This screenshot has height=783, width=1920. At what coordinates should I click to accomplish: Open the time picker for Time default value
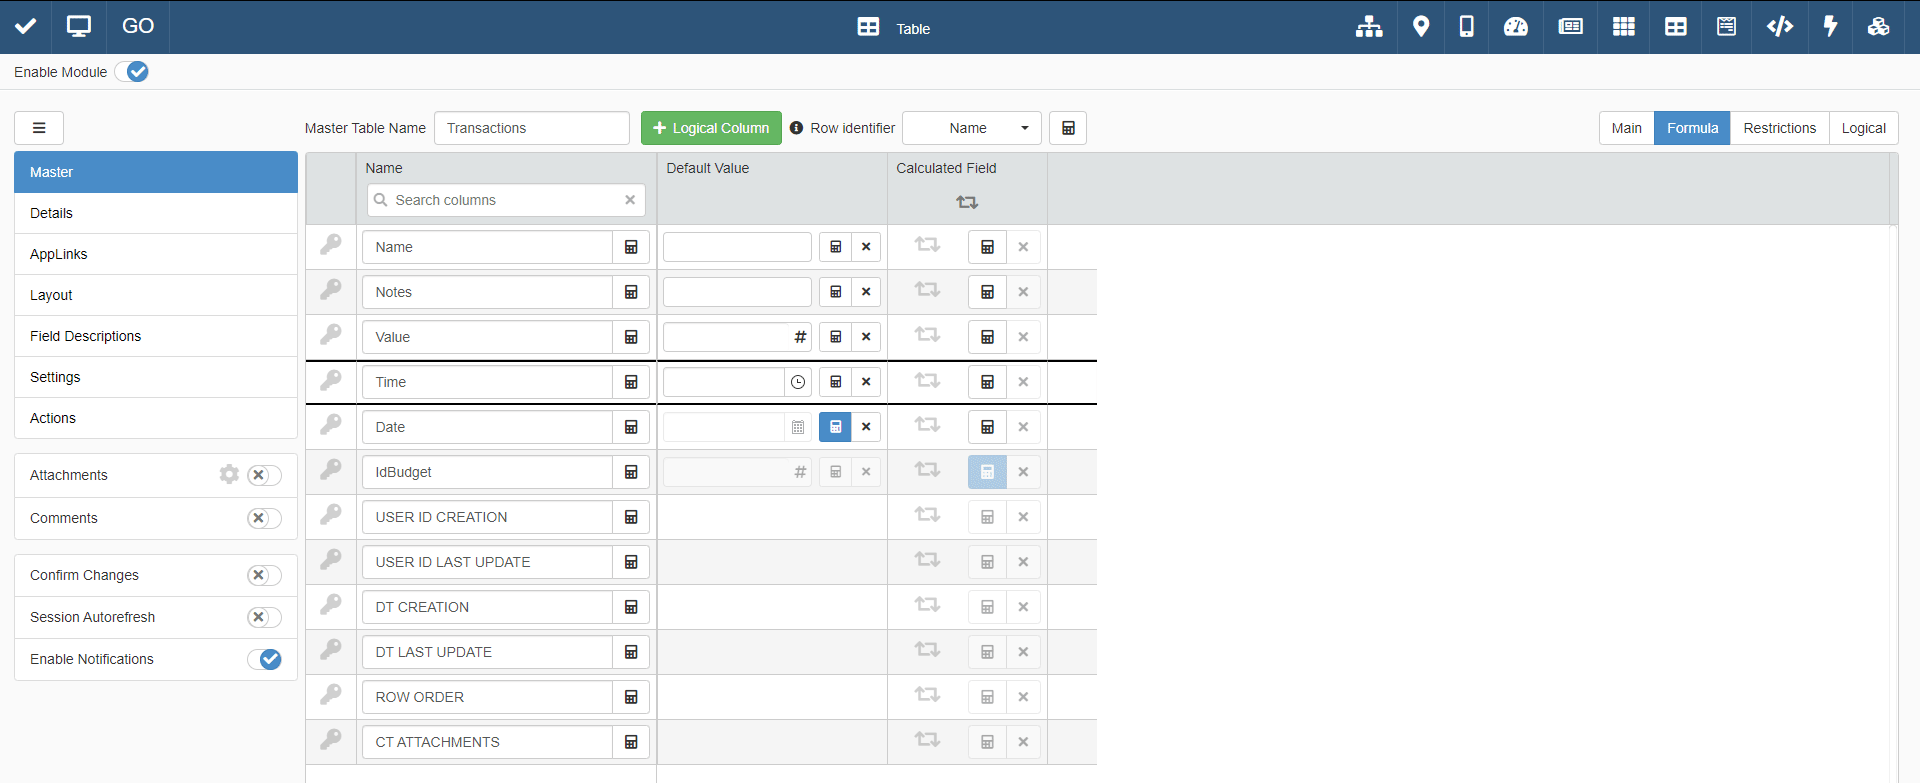click(x=798, y=382)
